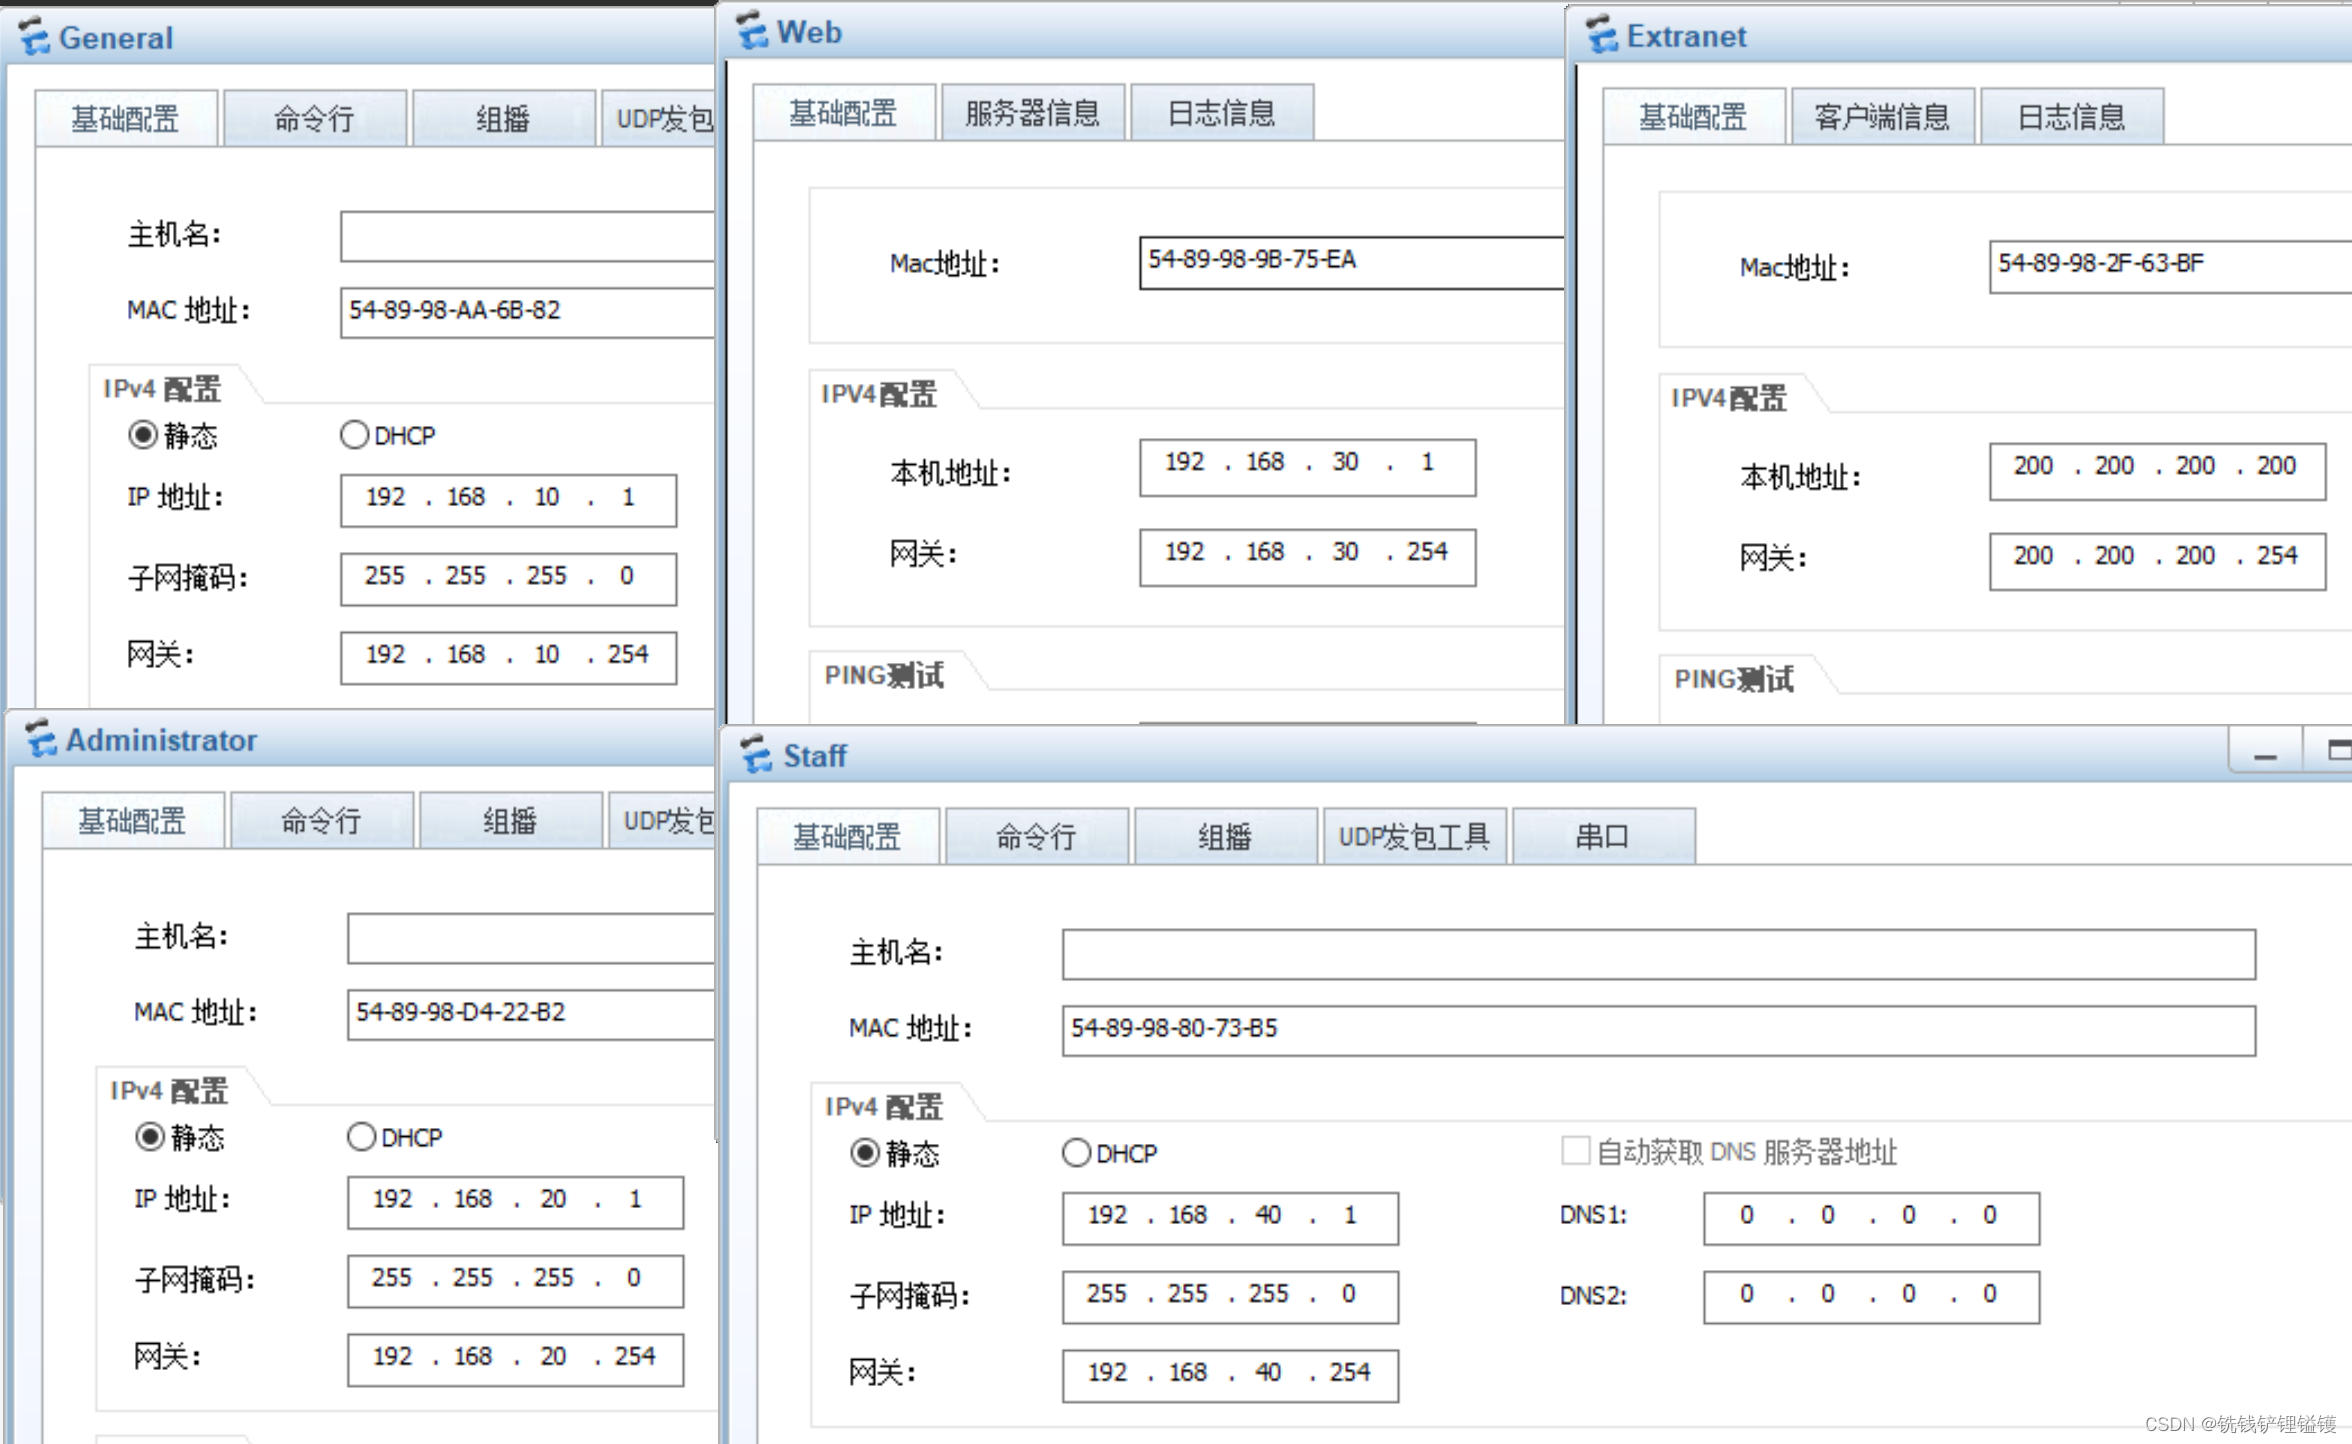The width and height of the screenshot is (2352, 1444).
Task: Switch to the 串口 tab in Staff
Action: [1602, 836]
